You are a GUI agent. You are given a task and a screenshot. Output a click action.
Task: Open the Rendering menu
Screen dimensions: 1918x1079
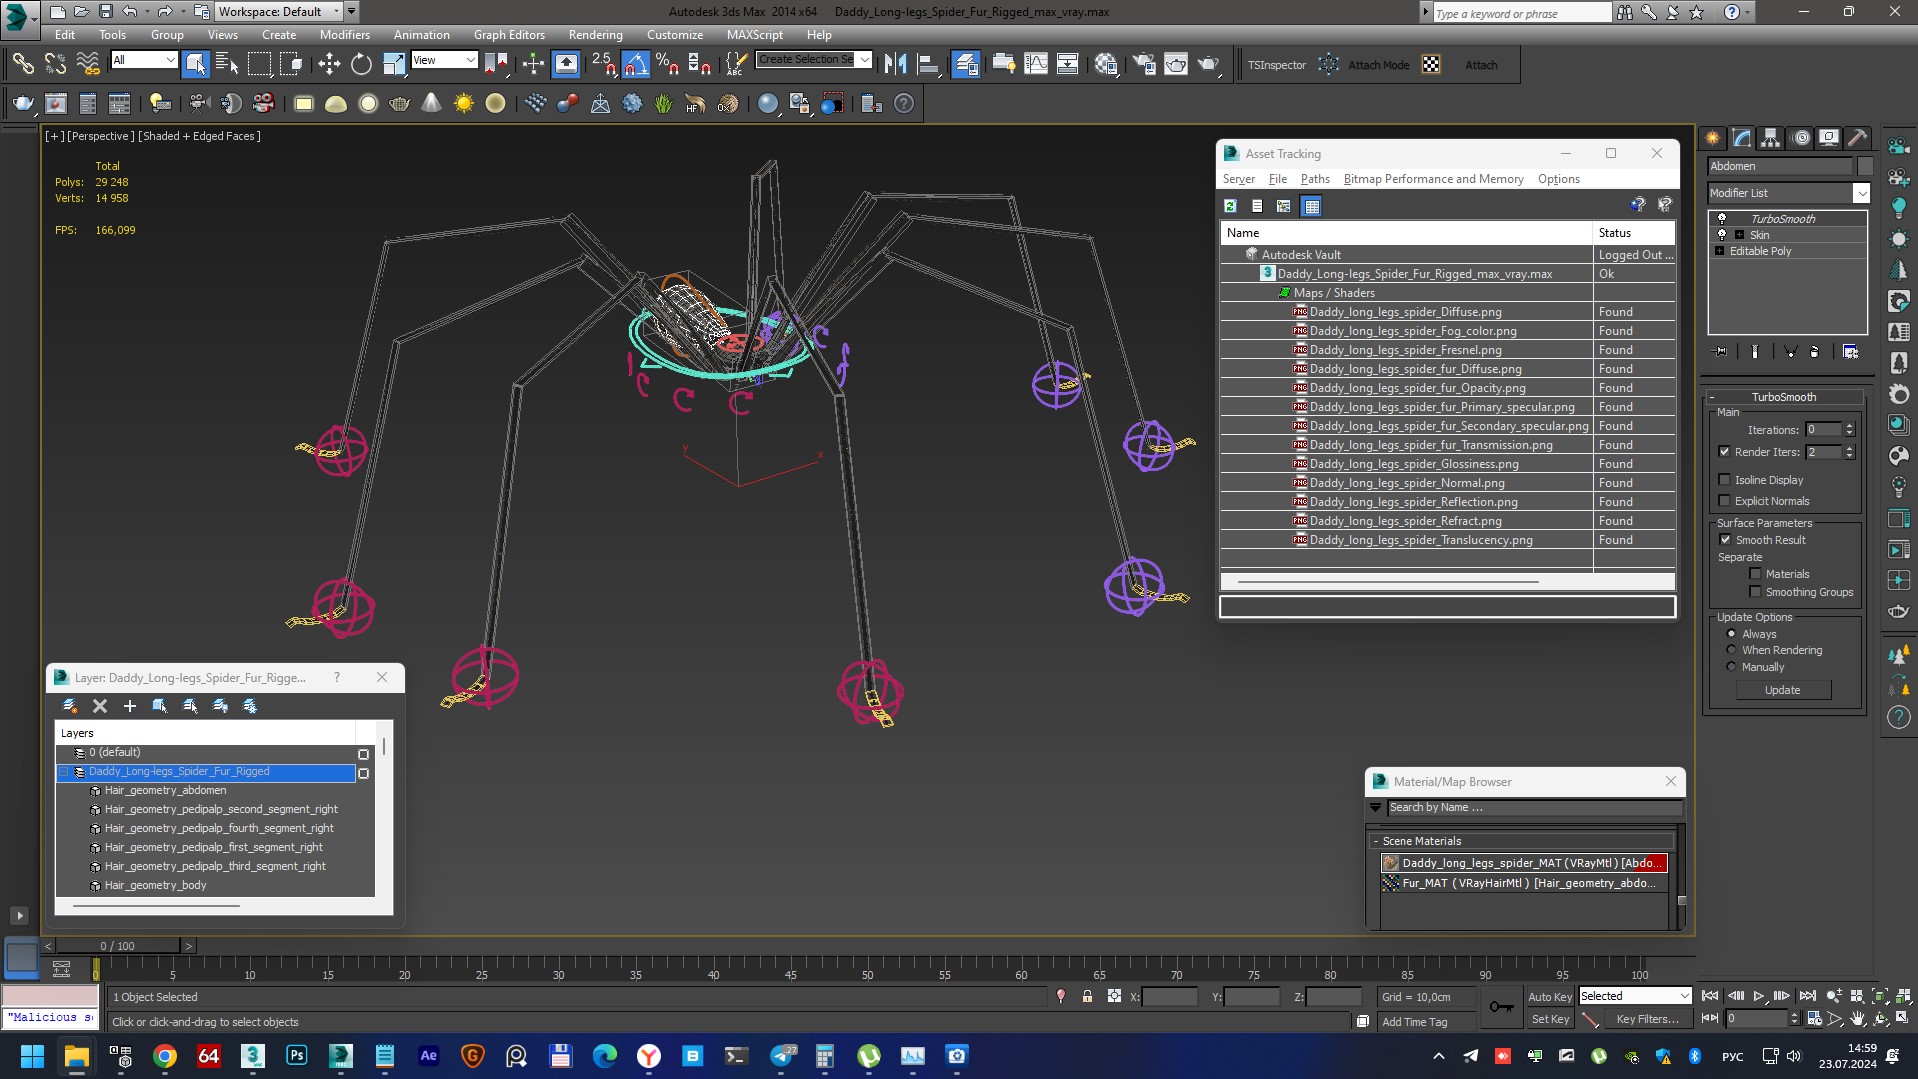pyautogui.click(x=595, y=35)
